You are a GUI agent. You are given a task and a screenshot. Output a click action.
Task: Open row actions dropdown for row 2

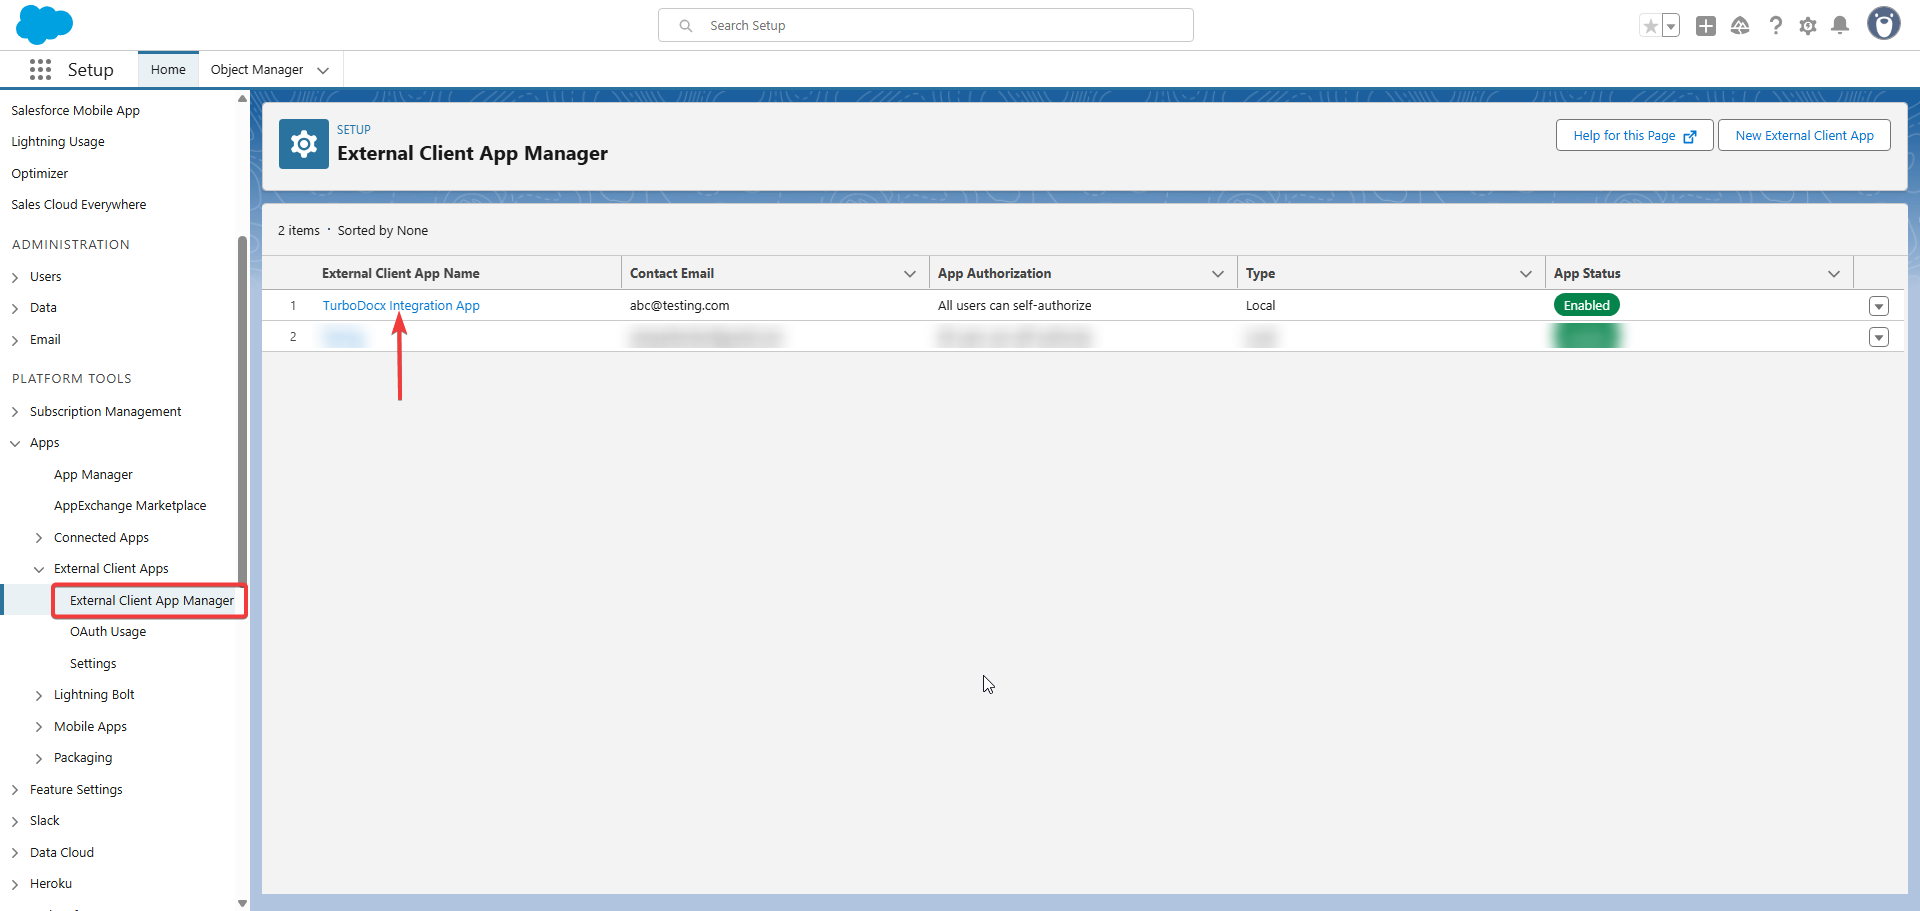(x=1879, y=337)
